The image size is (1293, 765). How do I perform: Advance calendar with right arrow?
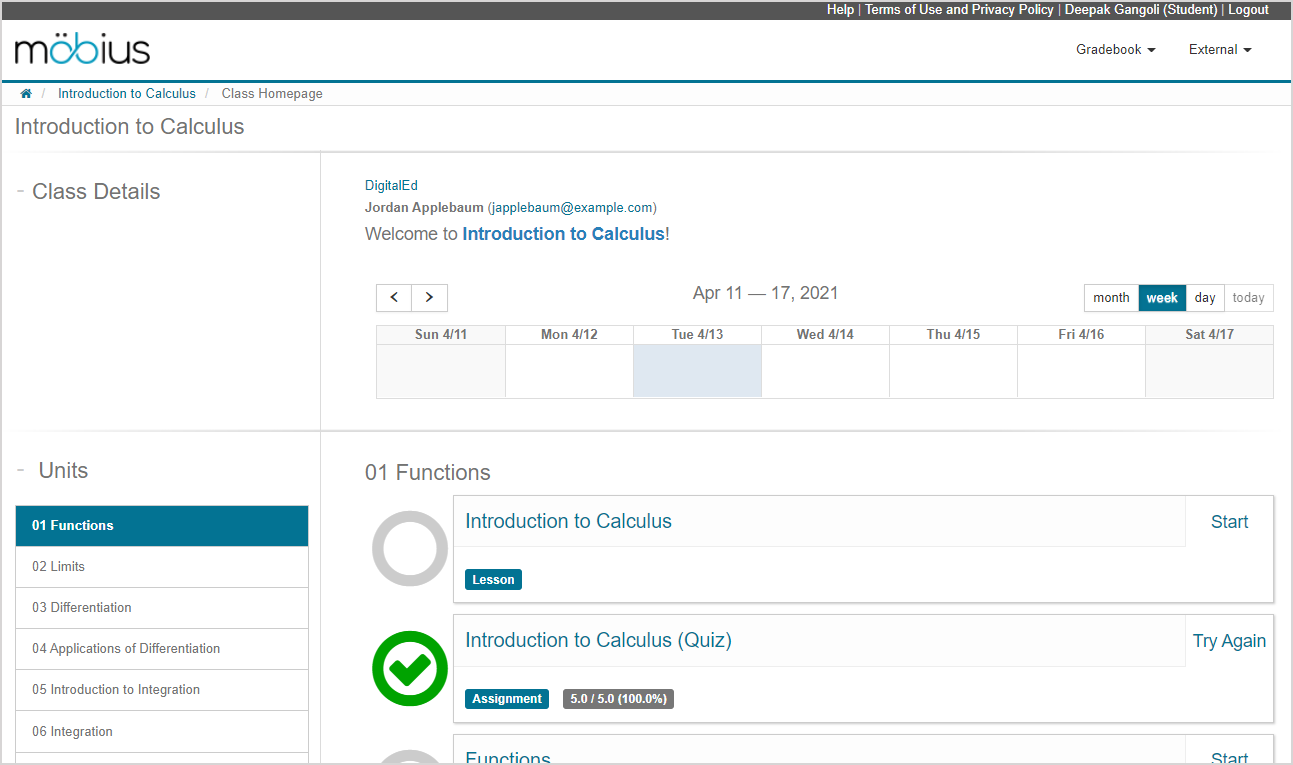429,298
